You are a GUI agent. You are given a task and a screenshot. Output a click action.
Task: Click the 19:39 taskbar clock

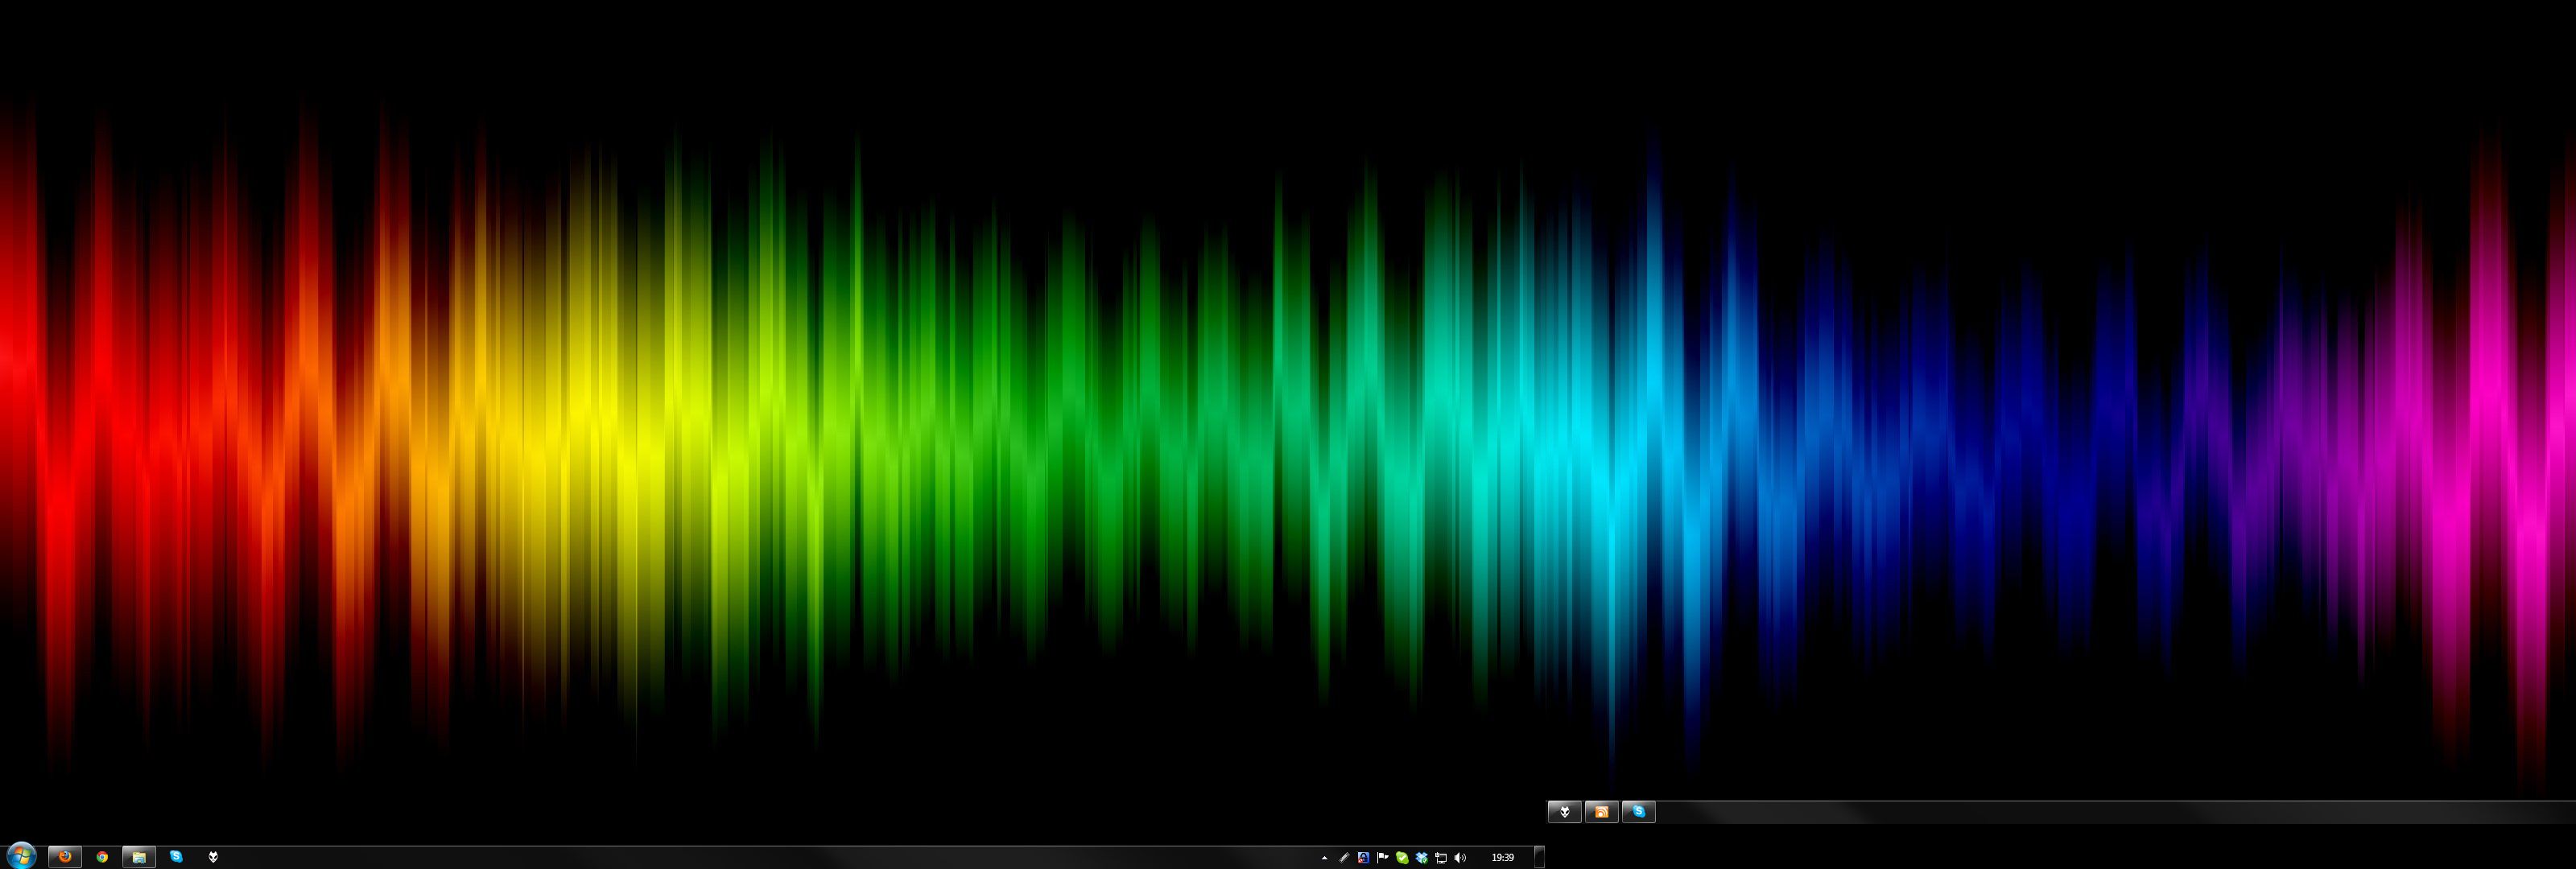[x=1502, y=858]
